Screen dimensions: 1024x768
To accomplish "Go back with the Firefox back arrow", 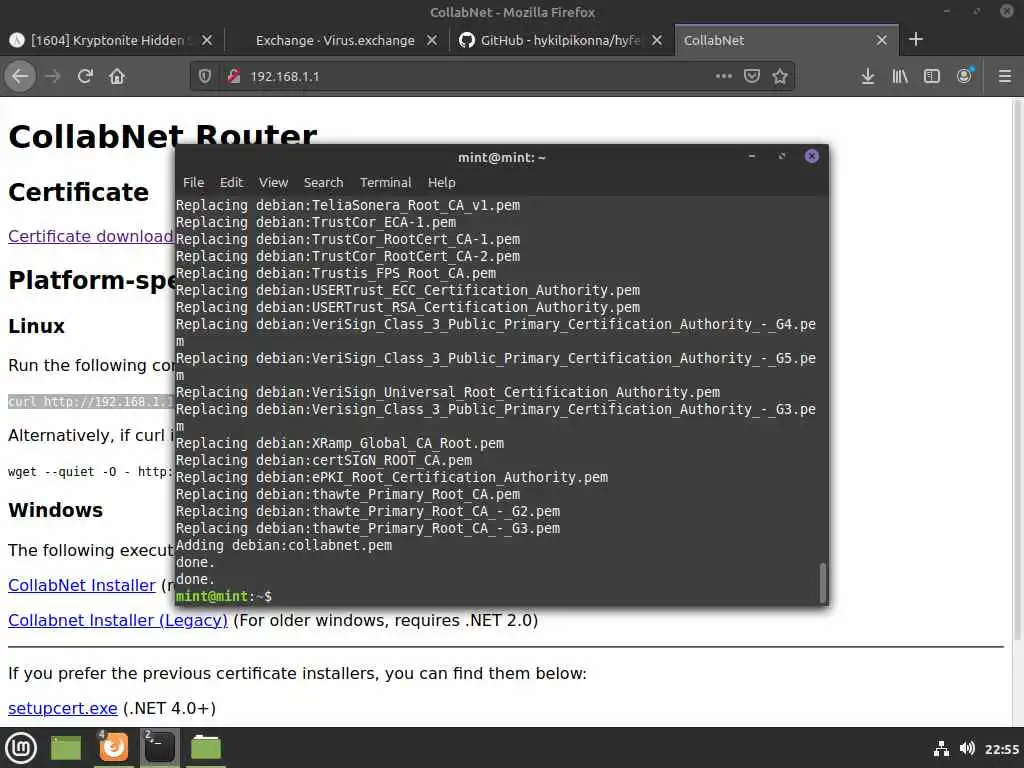I will 20,76.
